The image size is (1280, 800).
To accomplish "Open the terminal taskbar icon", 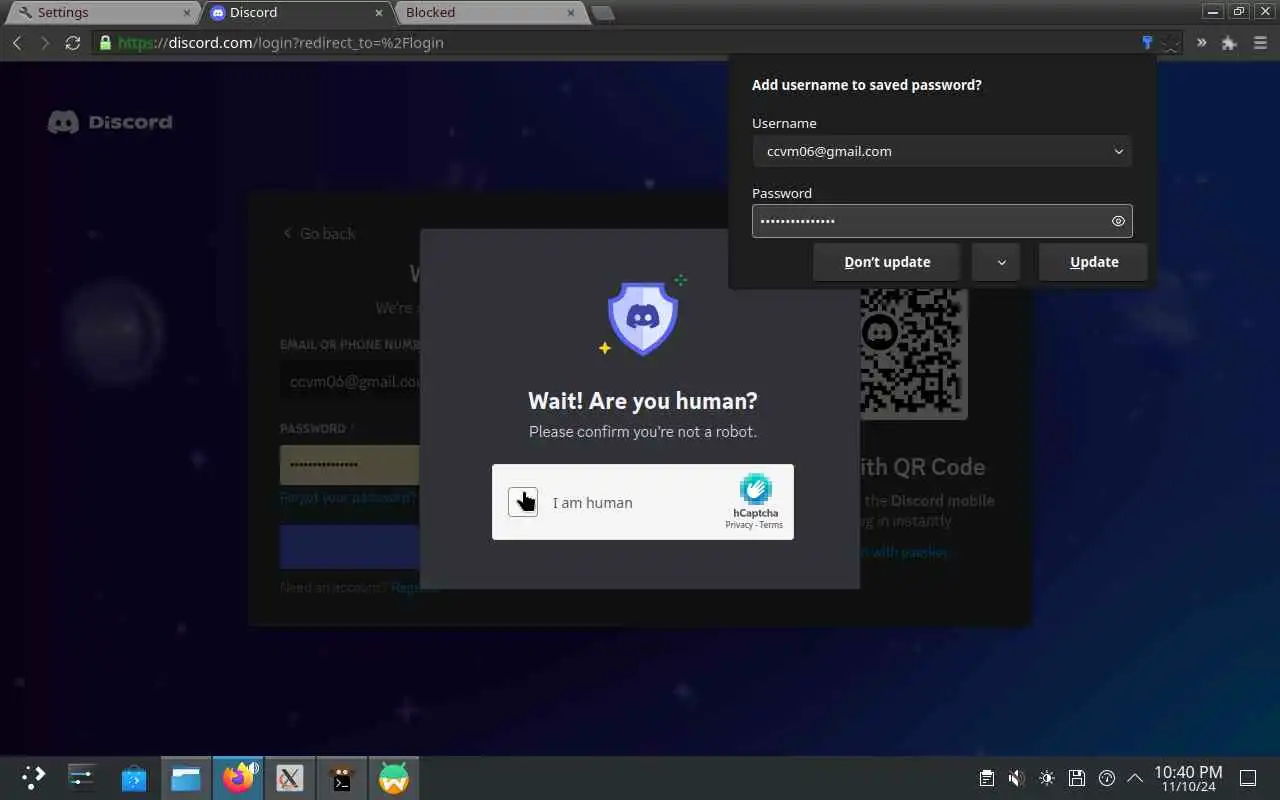I will pyautogui.click(x=342, y=777).
